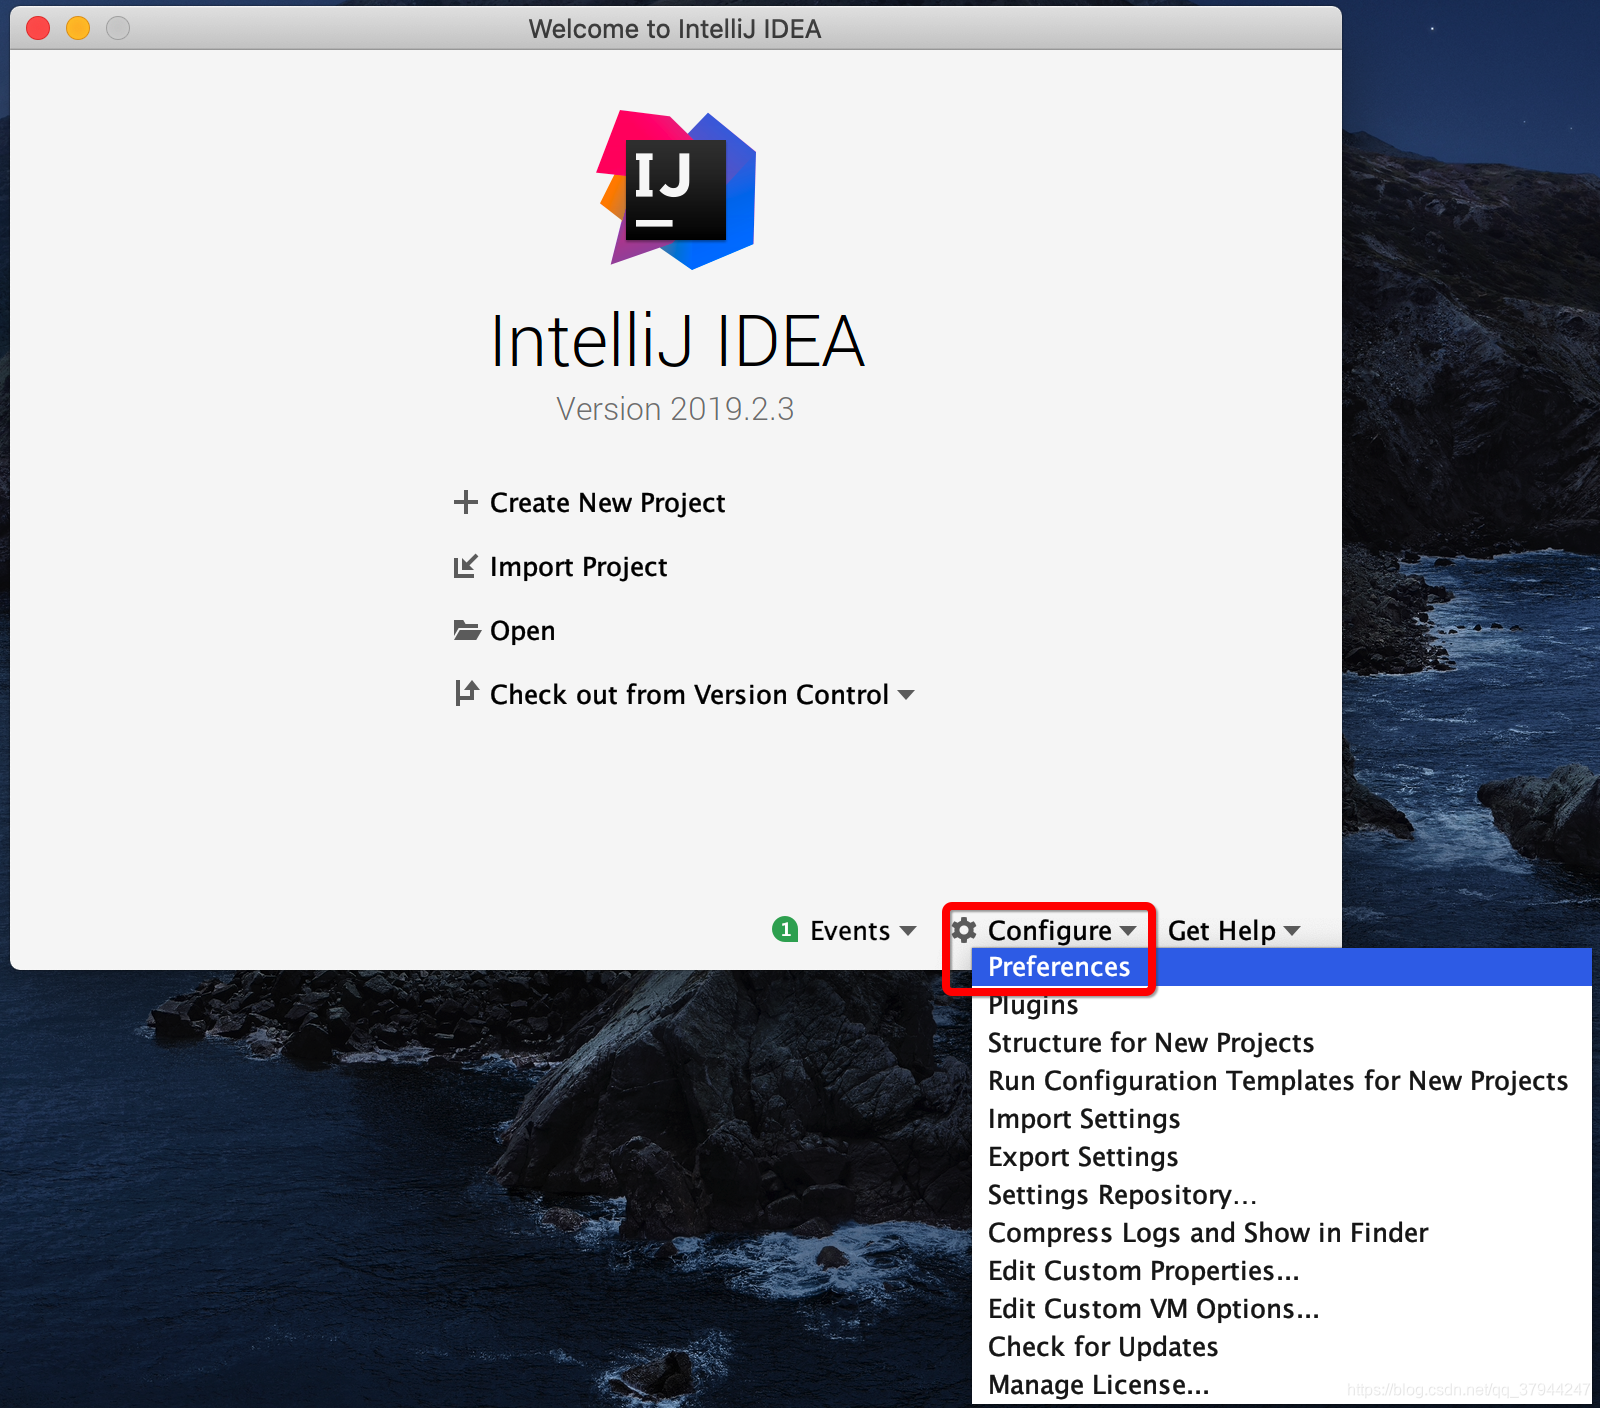Click Export Settings menu entry

1281,1157
